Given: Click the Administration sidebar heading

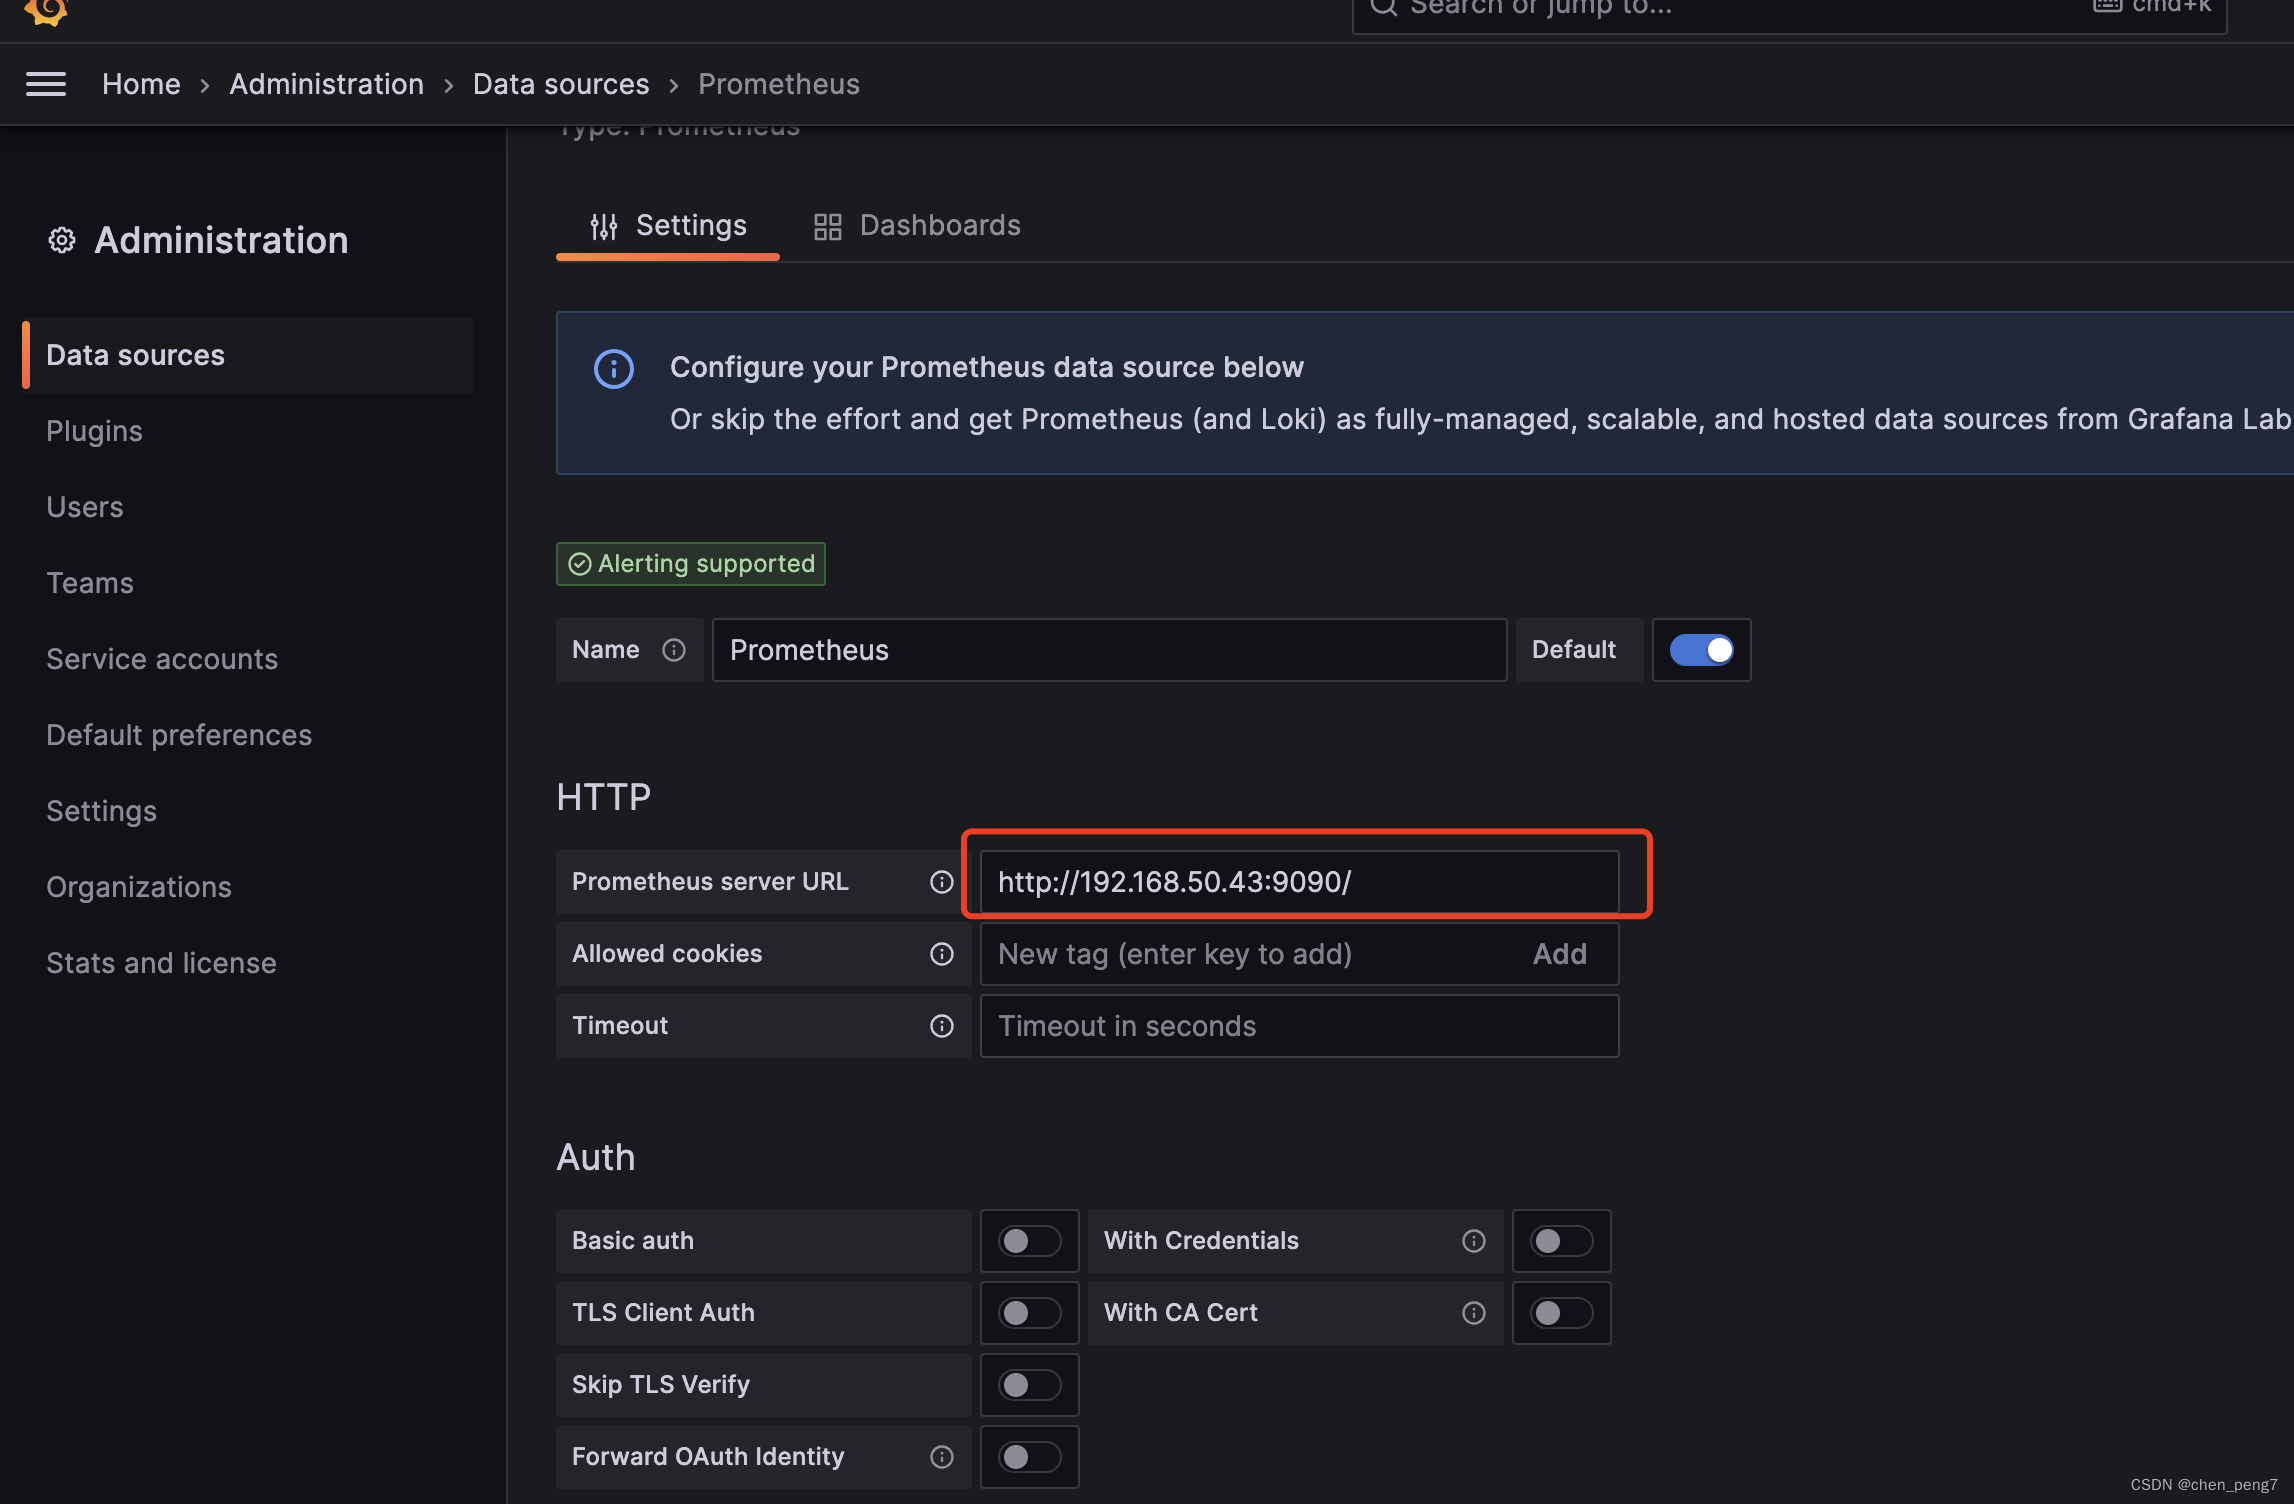Looking at the screenshot, I should click(221, 240).
